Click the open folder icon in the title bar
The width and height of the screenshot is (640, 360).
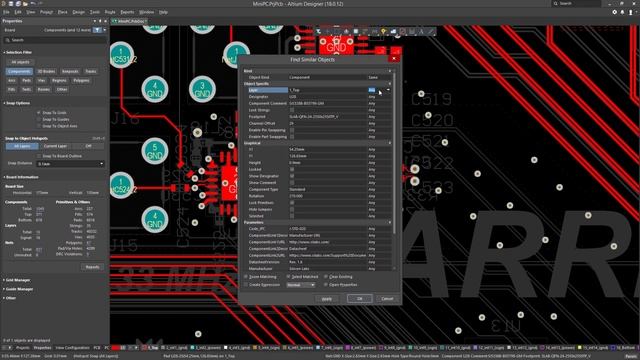click(25, 4)
